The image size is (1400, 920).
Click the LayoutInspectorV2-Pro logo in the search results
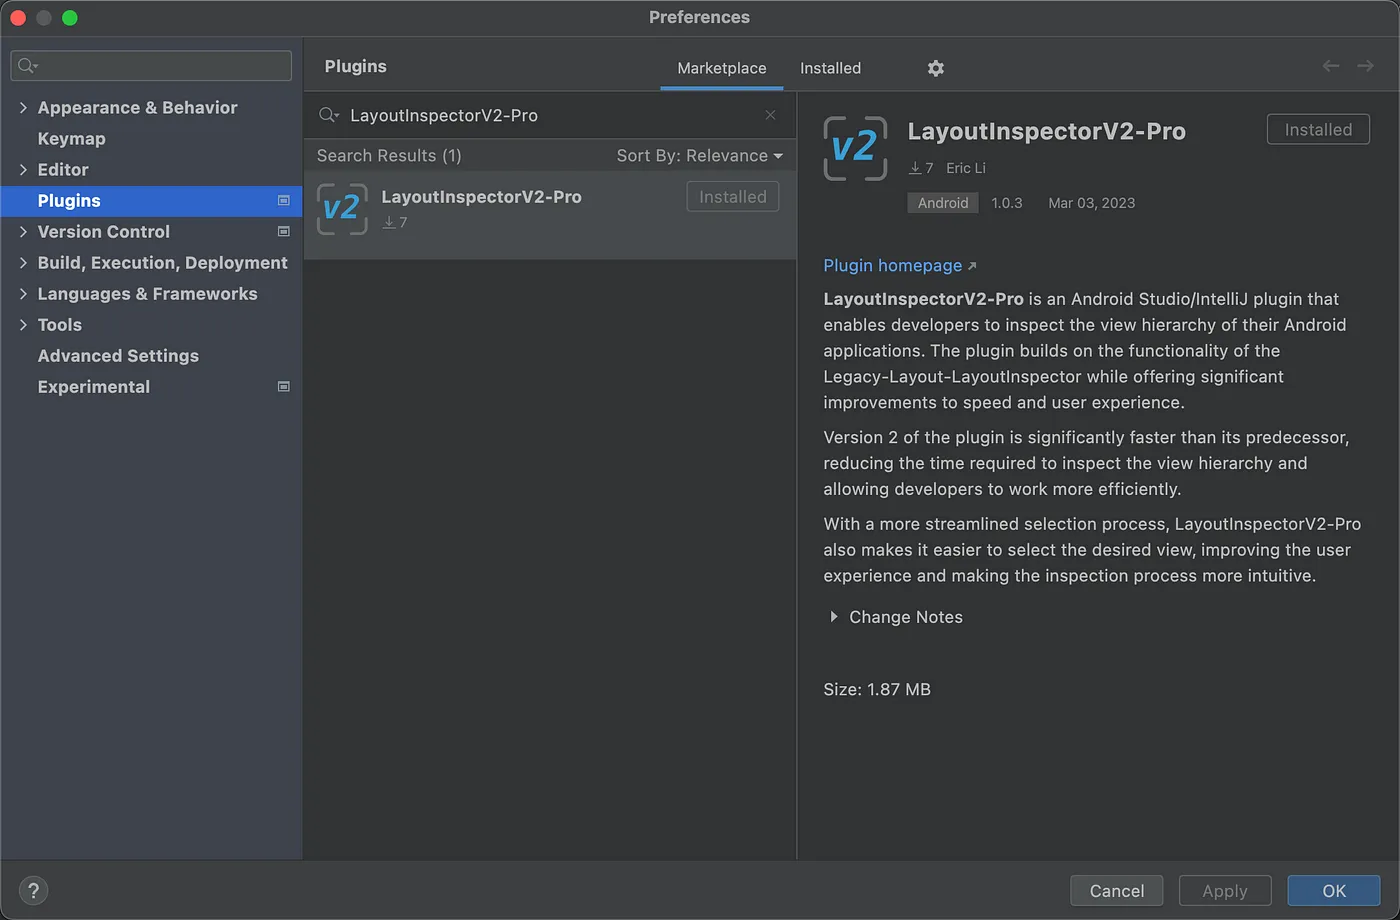[342, 208]
